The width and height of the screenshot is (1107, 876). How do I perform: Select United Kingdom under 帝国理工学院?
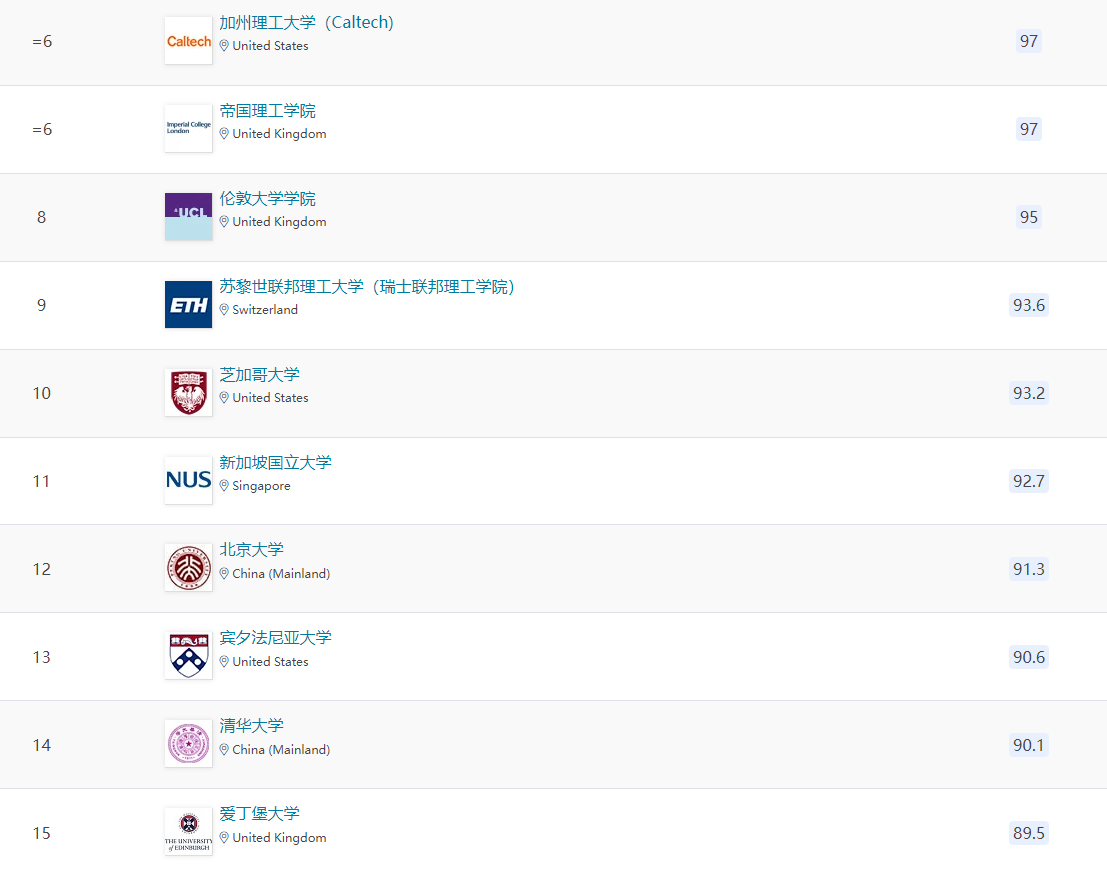point(280,134)
